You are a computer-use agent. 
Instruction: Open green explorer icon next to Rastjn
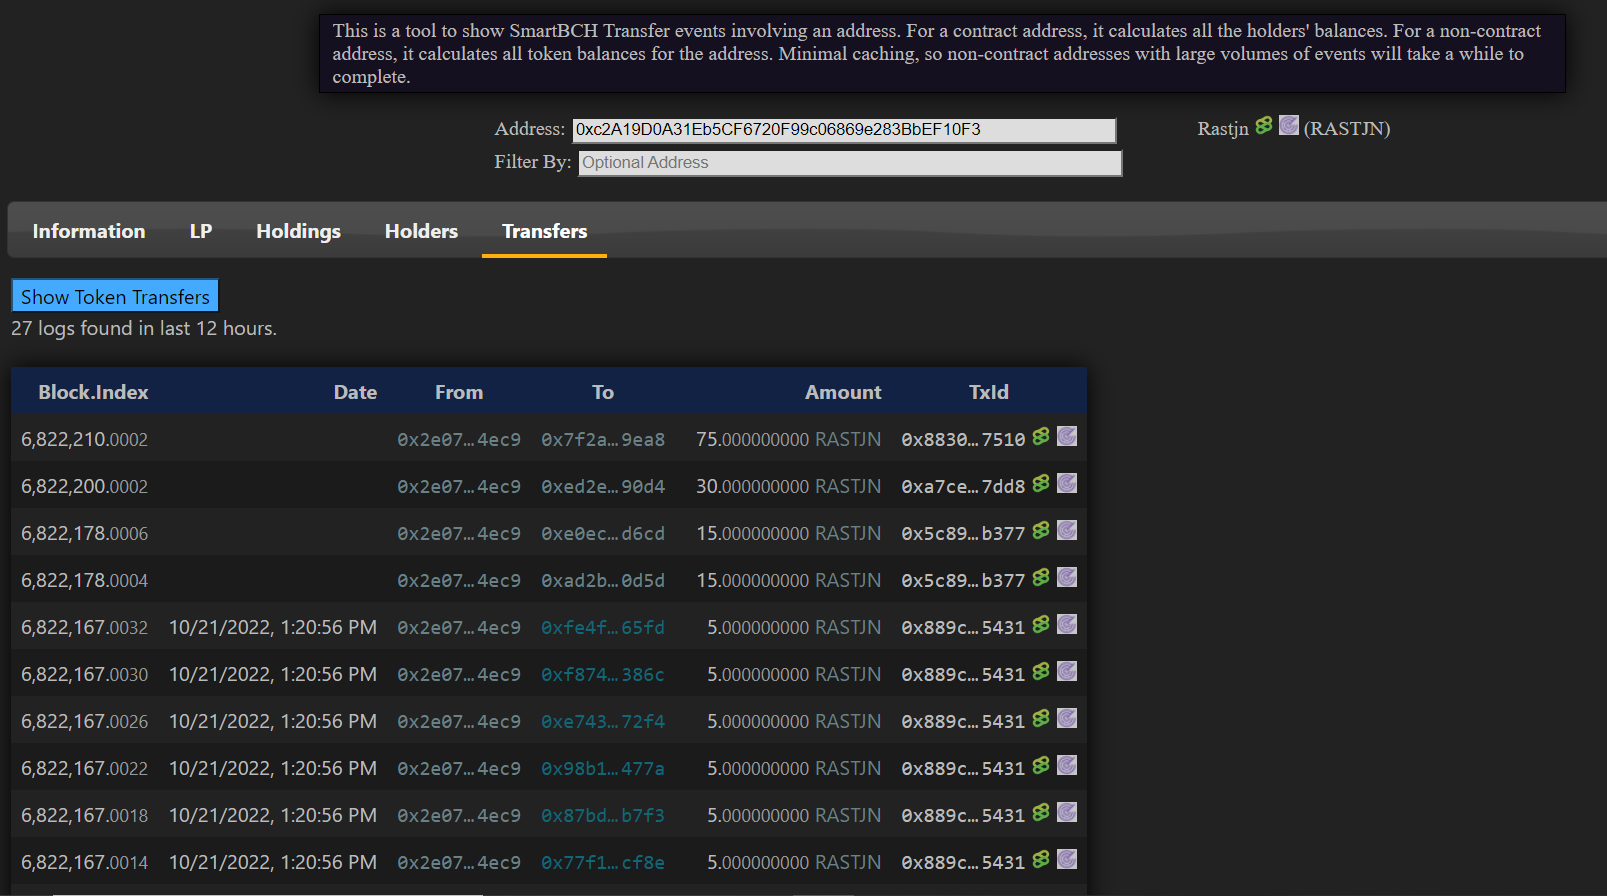pos(1264,125)
